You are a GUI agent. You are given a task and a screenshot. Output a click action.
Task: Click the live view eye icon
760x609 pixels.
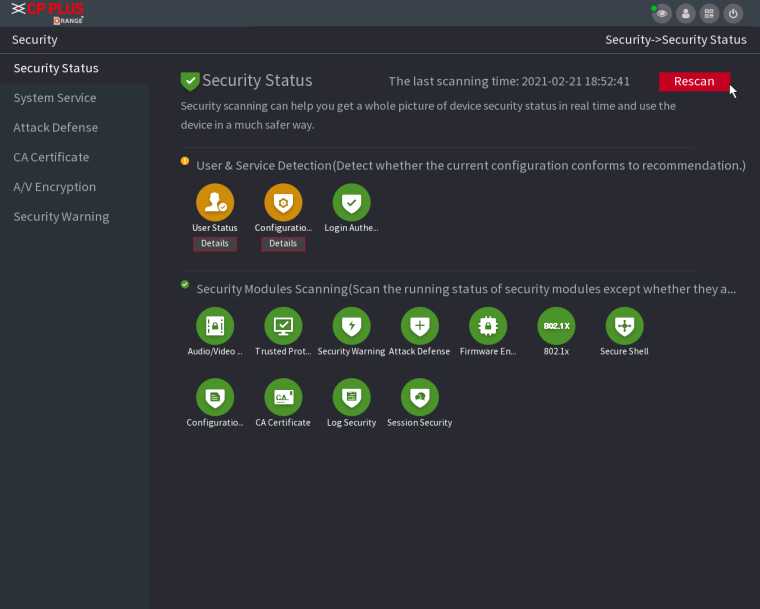[661, 14]
